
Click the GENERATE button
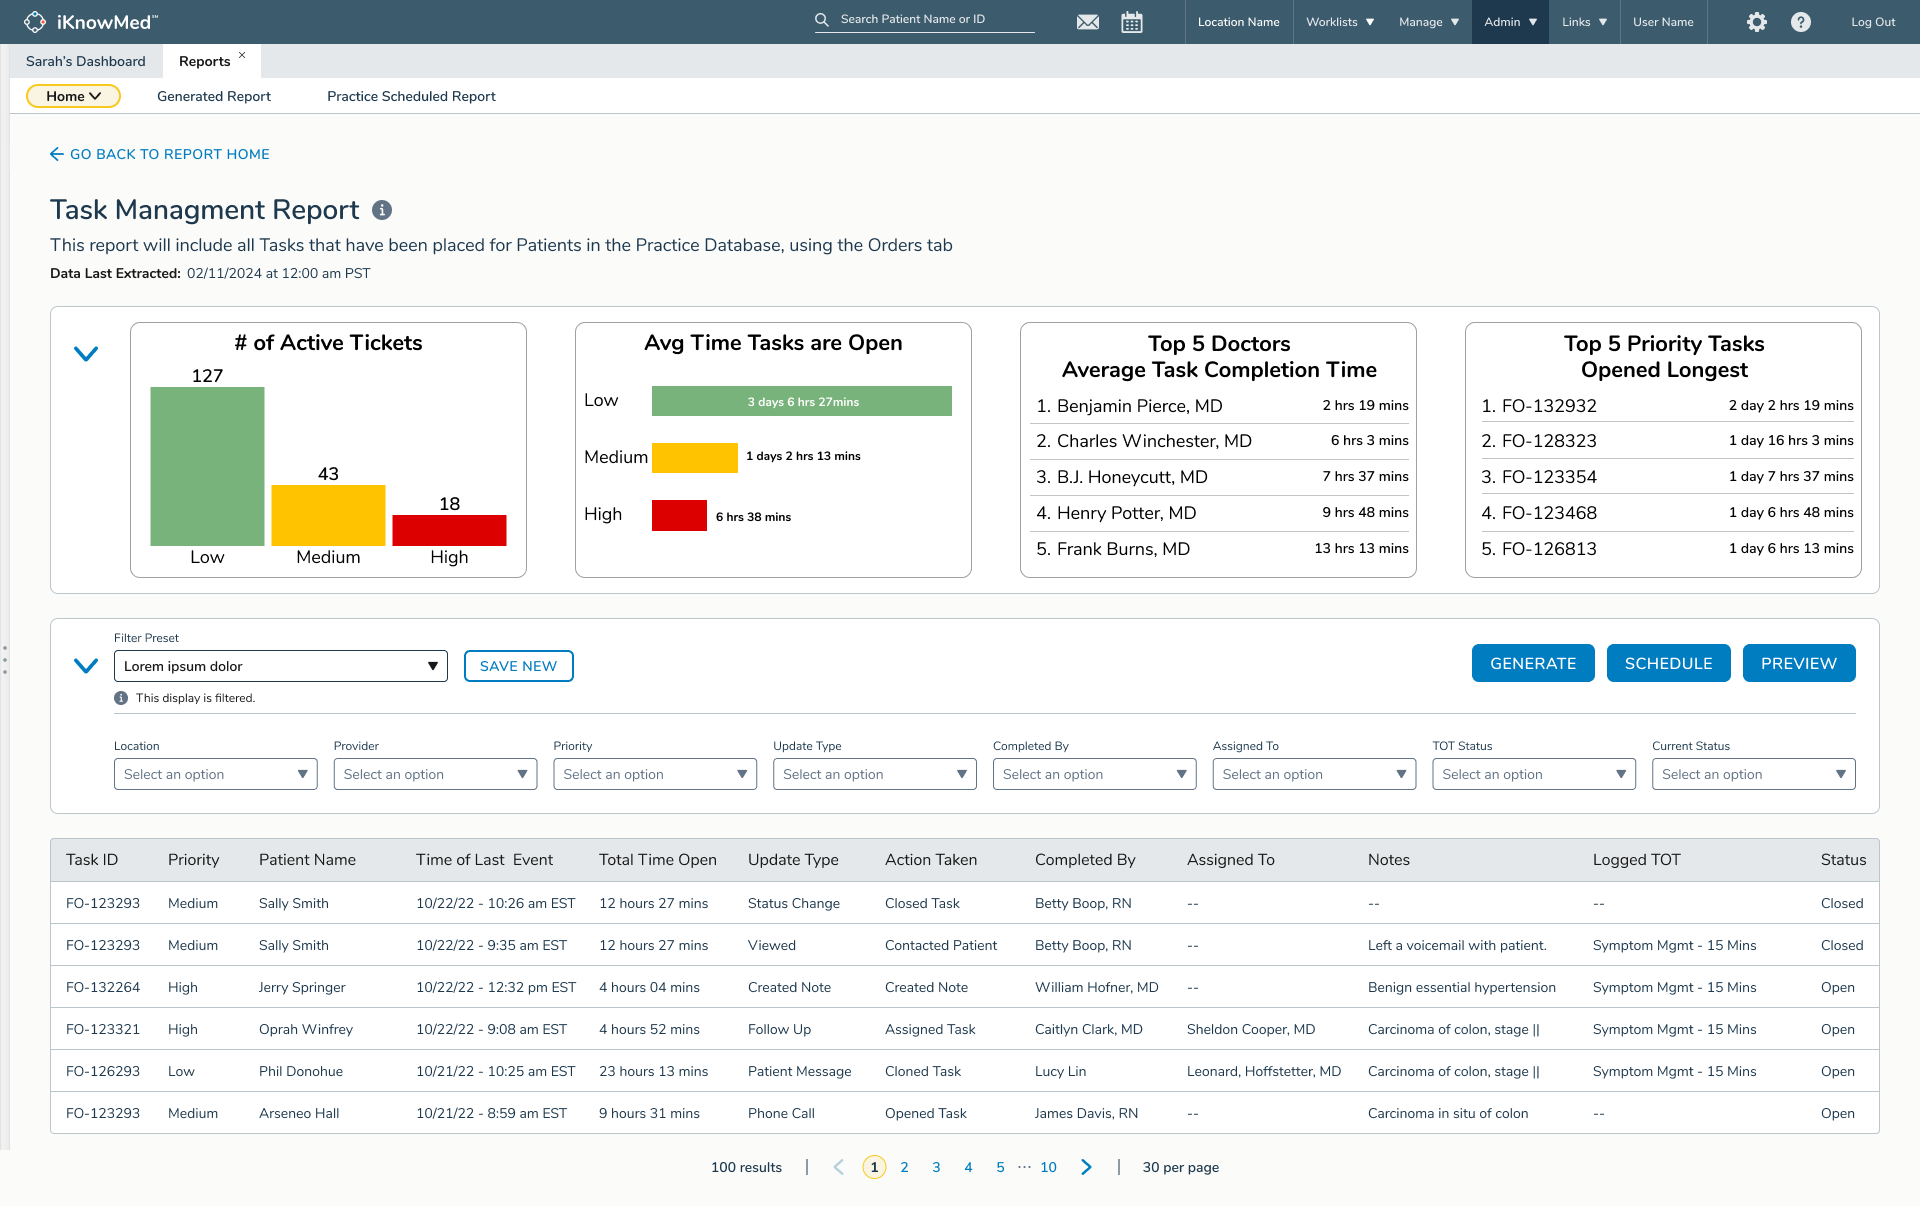click(x=1532, y=663)
